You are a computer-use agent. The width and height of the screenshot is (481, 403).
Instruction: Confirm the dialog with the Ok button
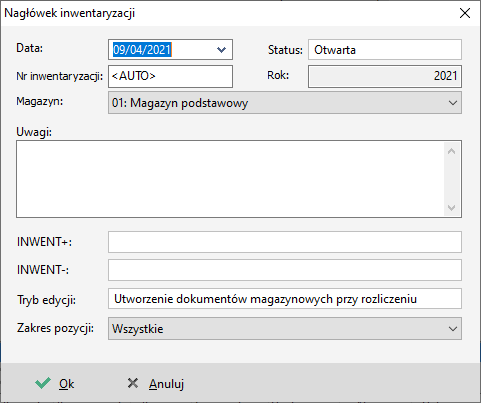(x=55, y=384)
